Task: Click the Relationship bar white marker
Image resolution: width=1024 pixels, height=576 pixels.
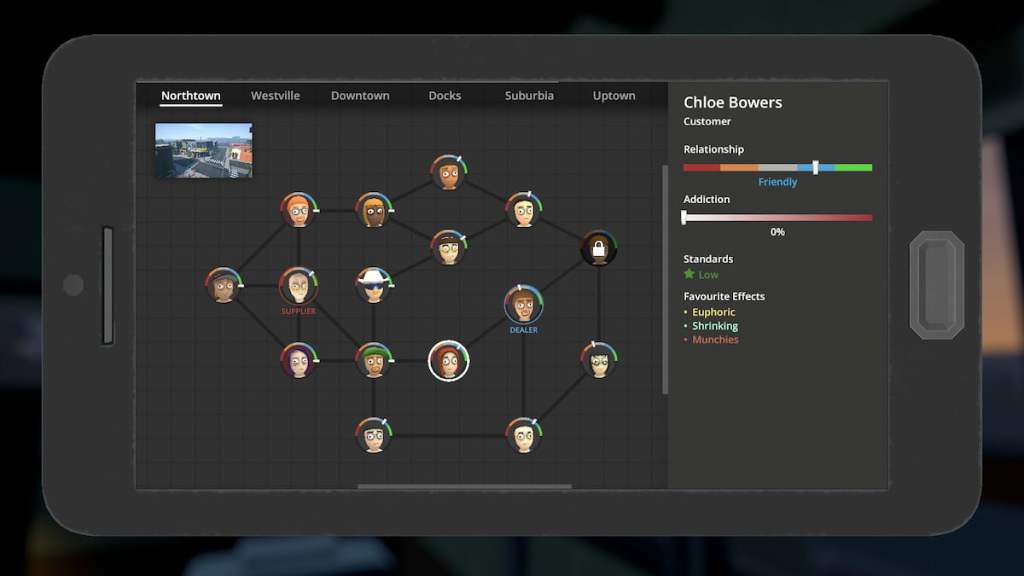Action: tap(815, 168)
